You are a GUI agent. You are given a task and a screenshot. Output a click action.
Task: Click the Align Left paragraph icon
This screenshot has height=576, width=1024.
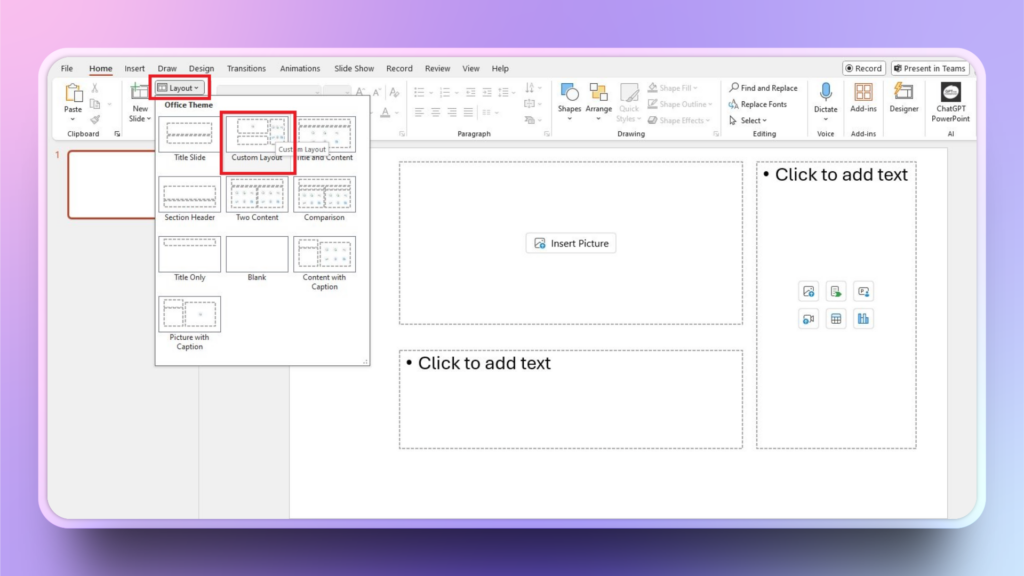419,112
